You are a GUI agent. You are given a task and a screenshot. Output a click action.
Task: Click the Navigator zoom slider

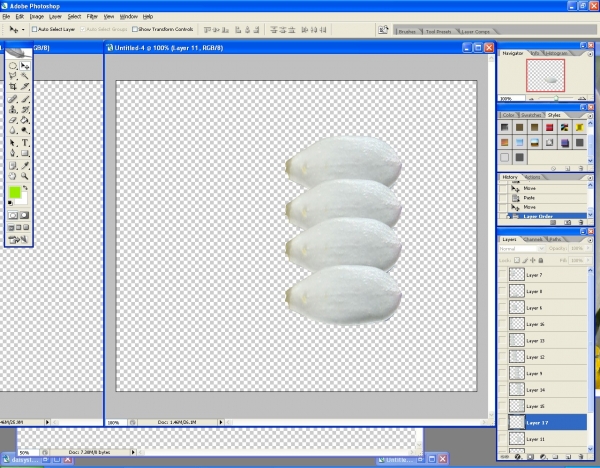[556, 99]
